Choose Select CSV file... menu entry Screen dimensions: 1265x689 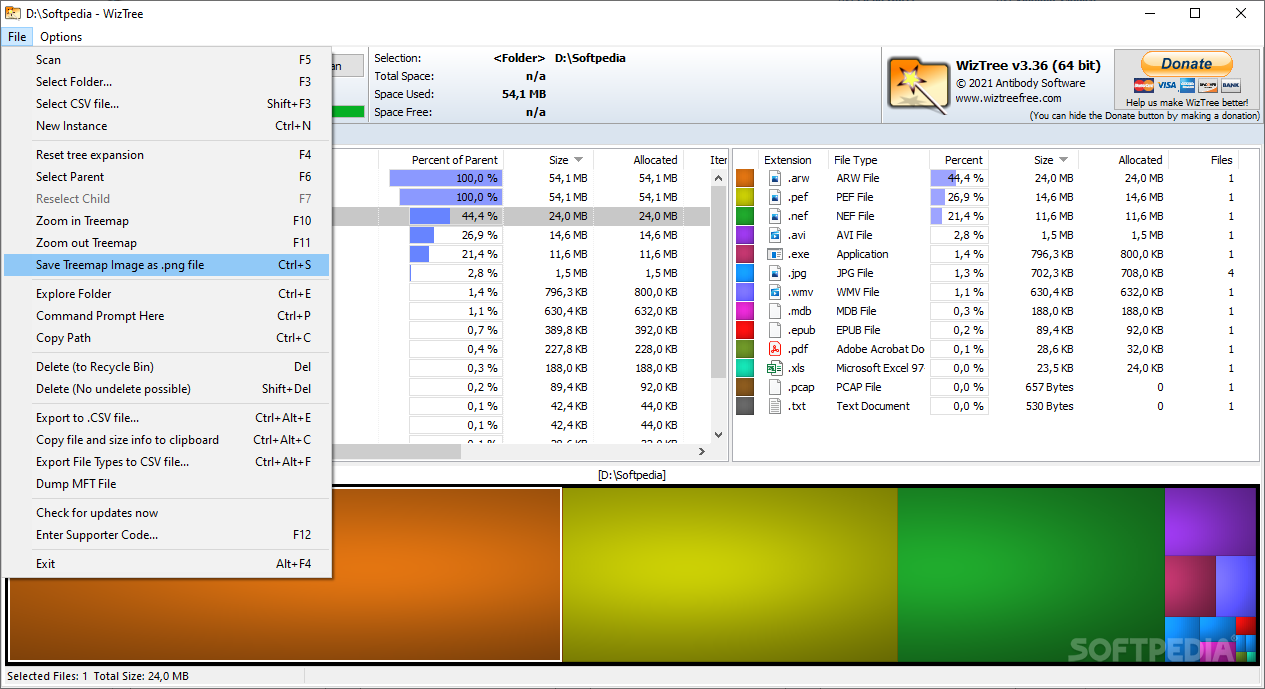pyautogui.click(x=166, y=104)
